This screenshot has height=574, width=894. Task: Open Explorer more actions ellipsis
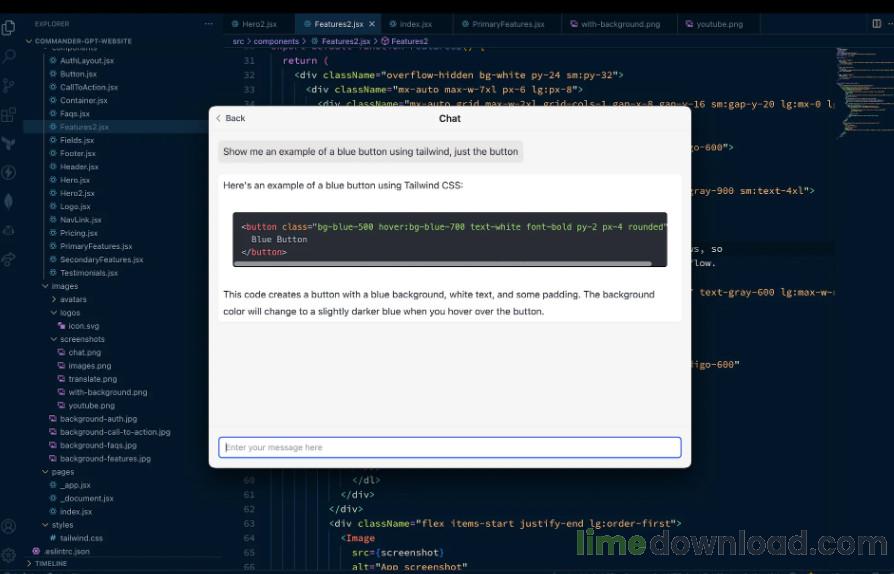pos(208,24)
